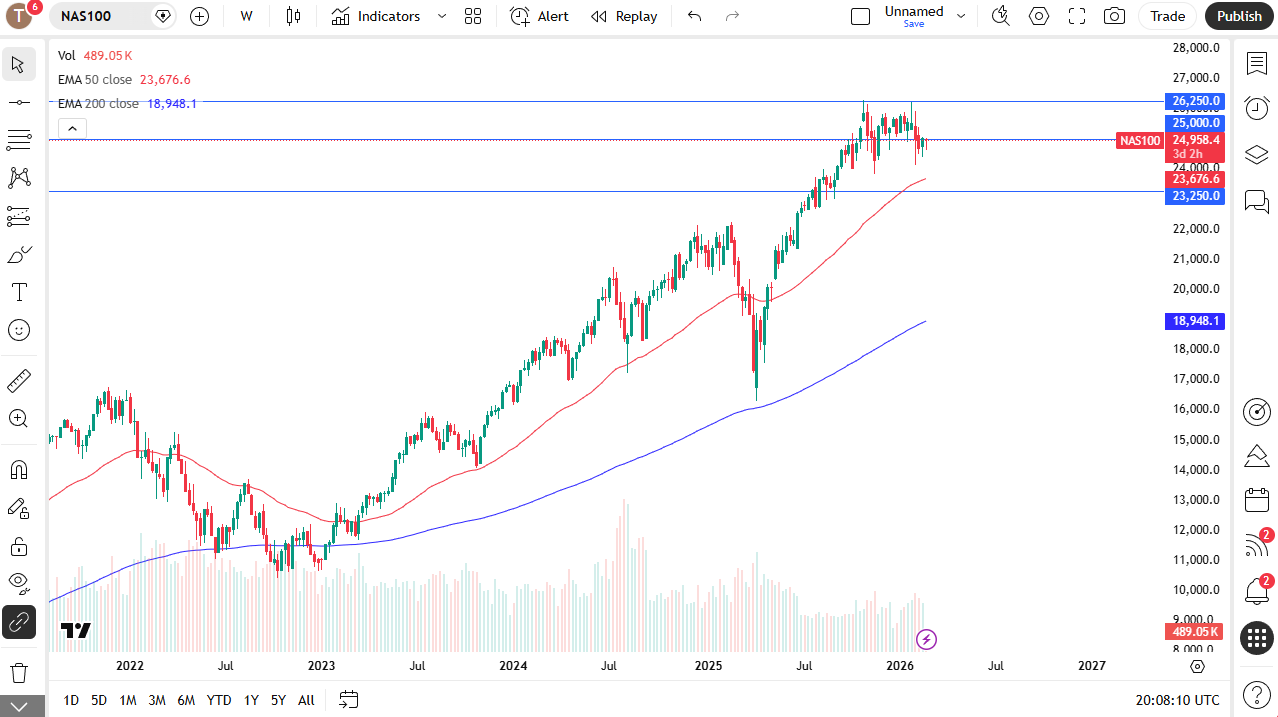Viewport: 1278px width, 717px height.
Task: Toggle hide all drawings eye icon
Action: click(18, 583)
